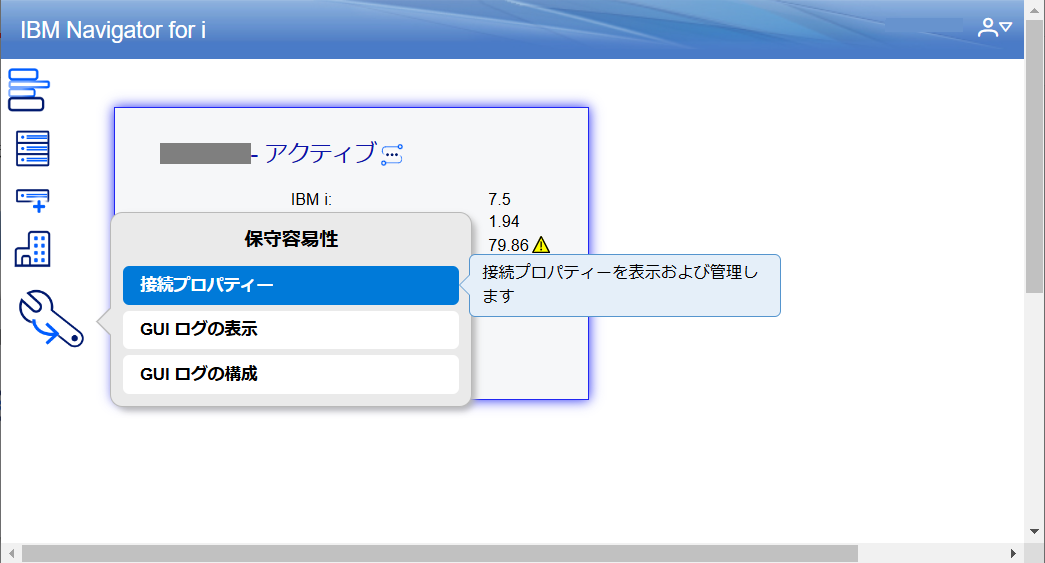Select 接続プロパティー menu item
The height and width of the screenshot is (563, 1045).
coord(291,285)
